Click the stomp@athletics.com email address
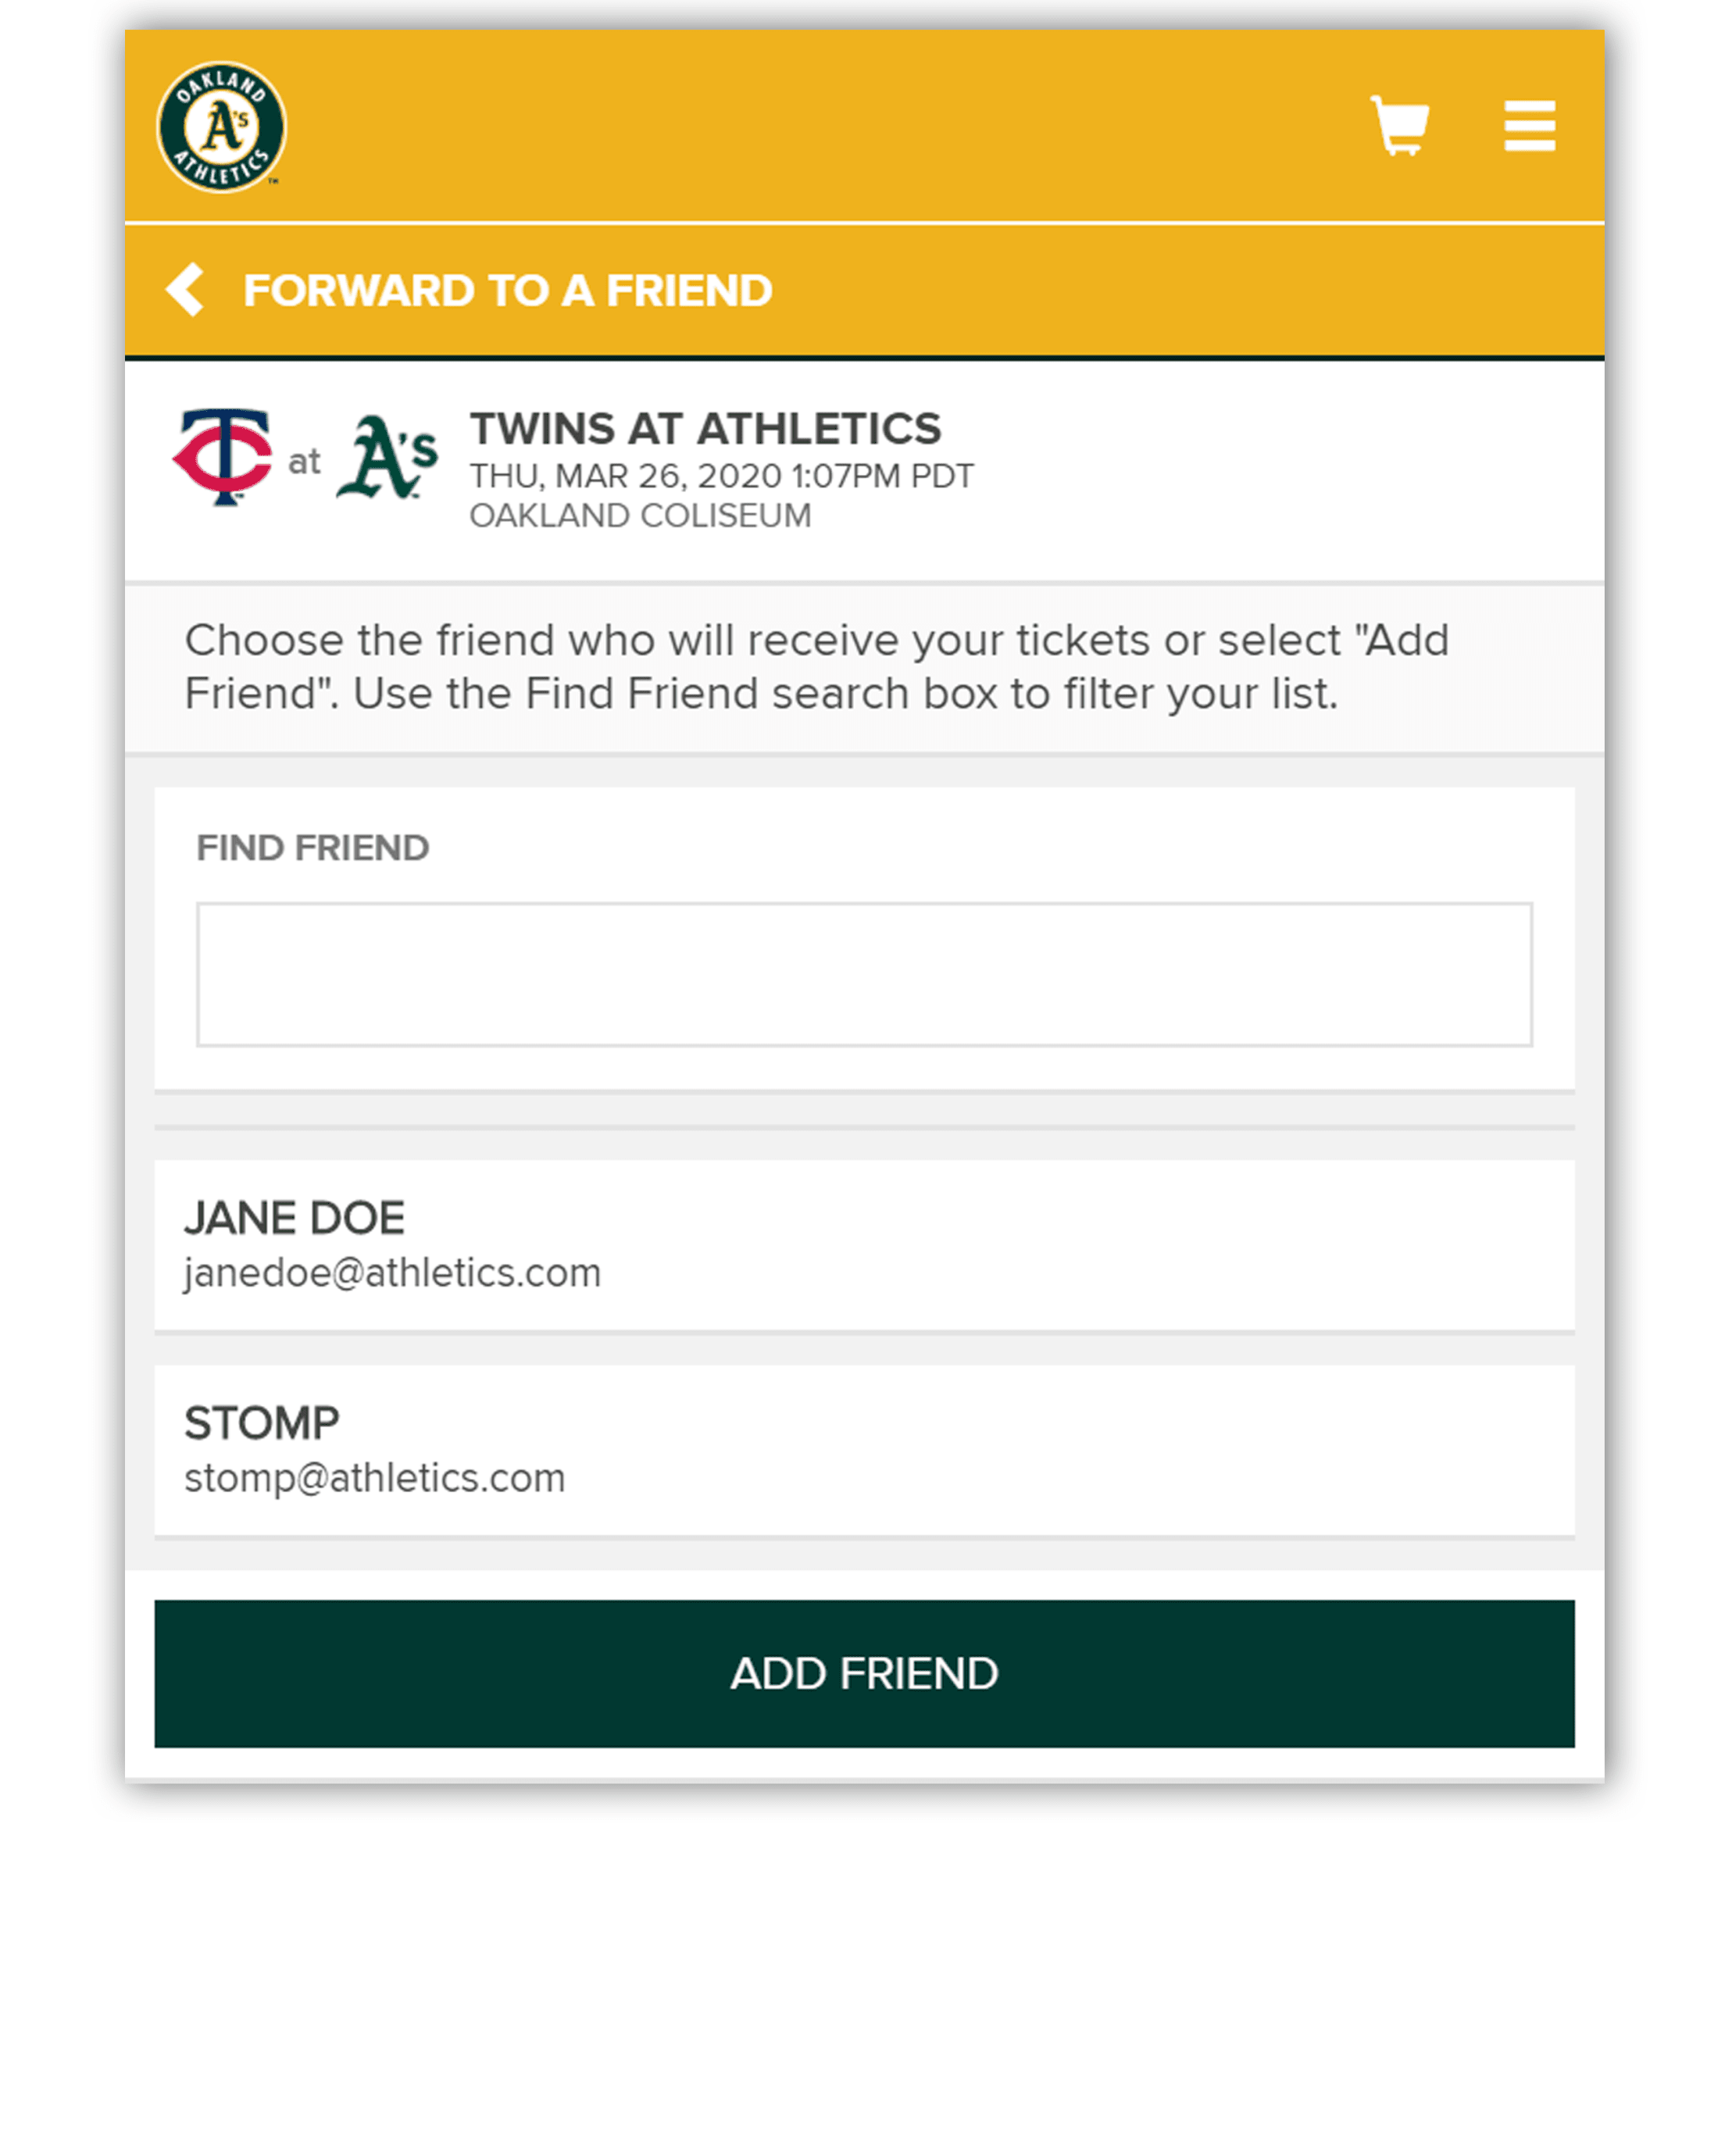Viewport: 1725px width, 2156px height. (x=374, y=1478)
